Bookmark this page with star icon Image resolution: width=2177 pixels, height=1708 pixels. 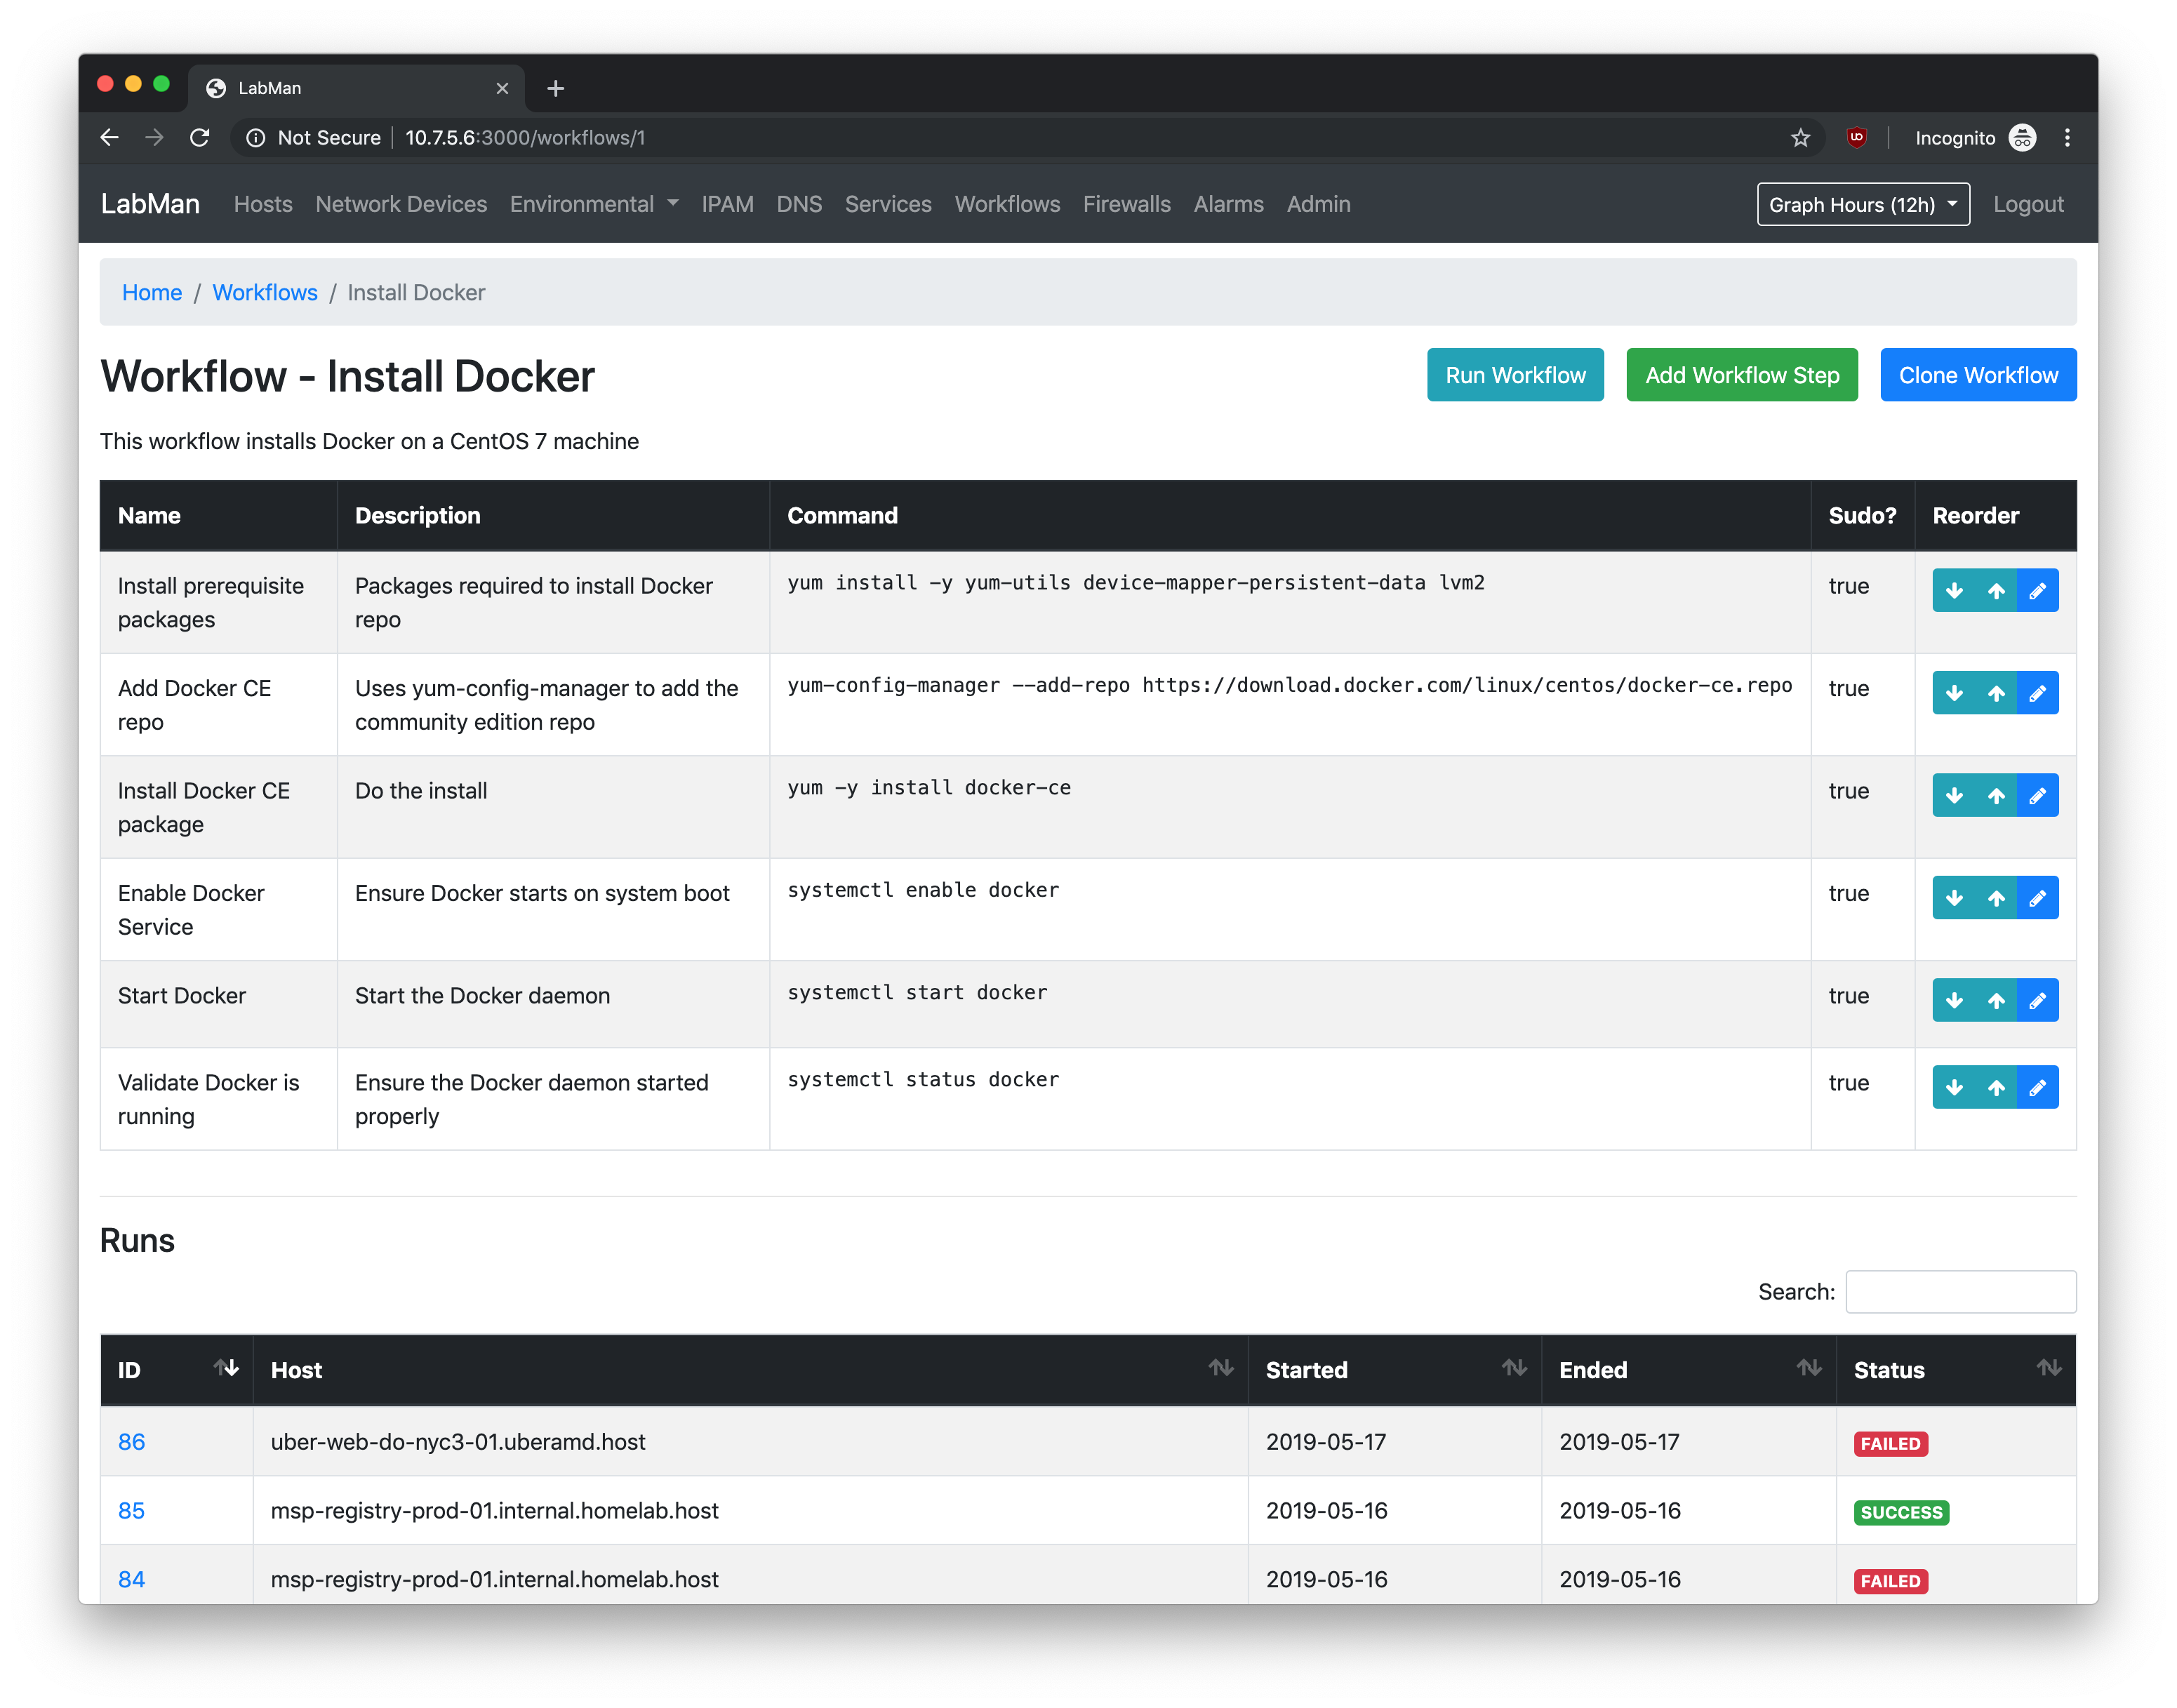click(1800, 138)
